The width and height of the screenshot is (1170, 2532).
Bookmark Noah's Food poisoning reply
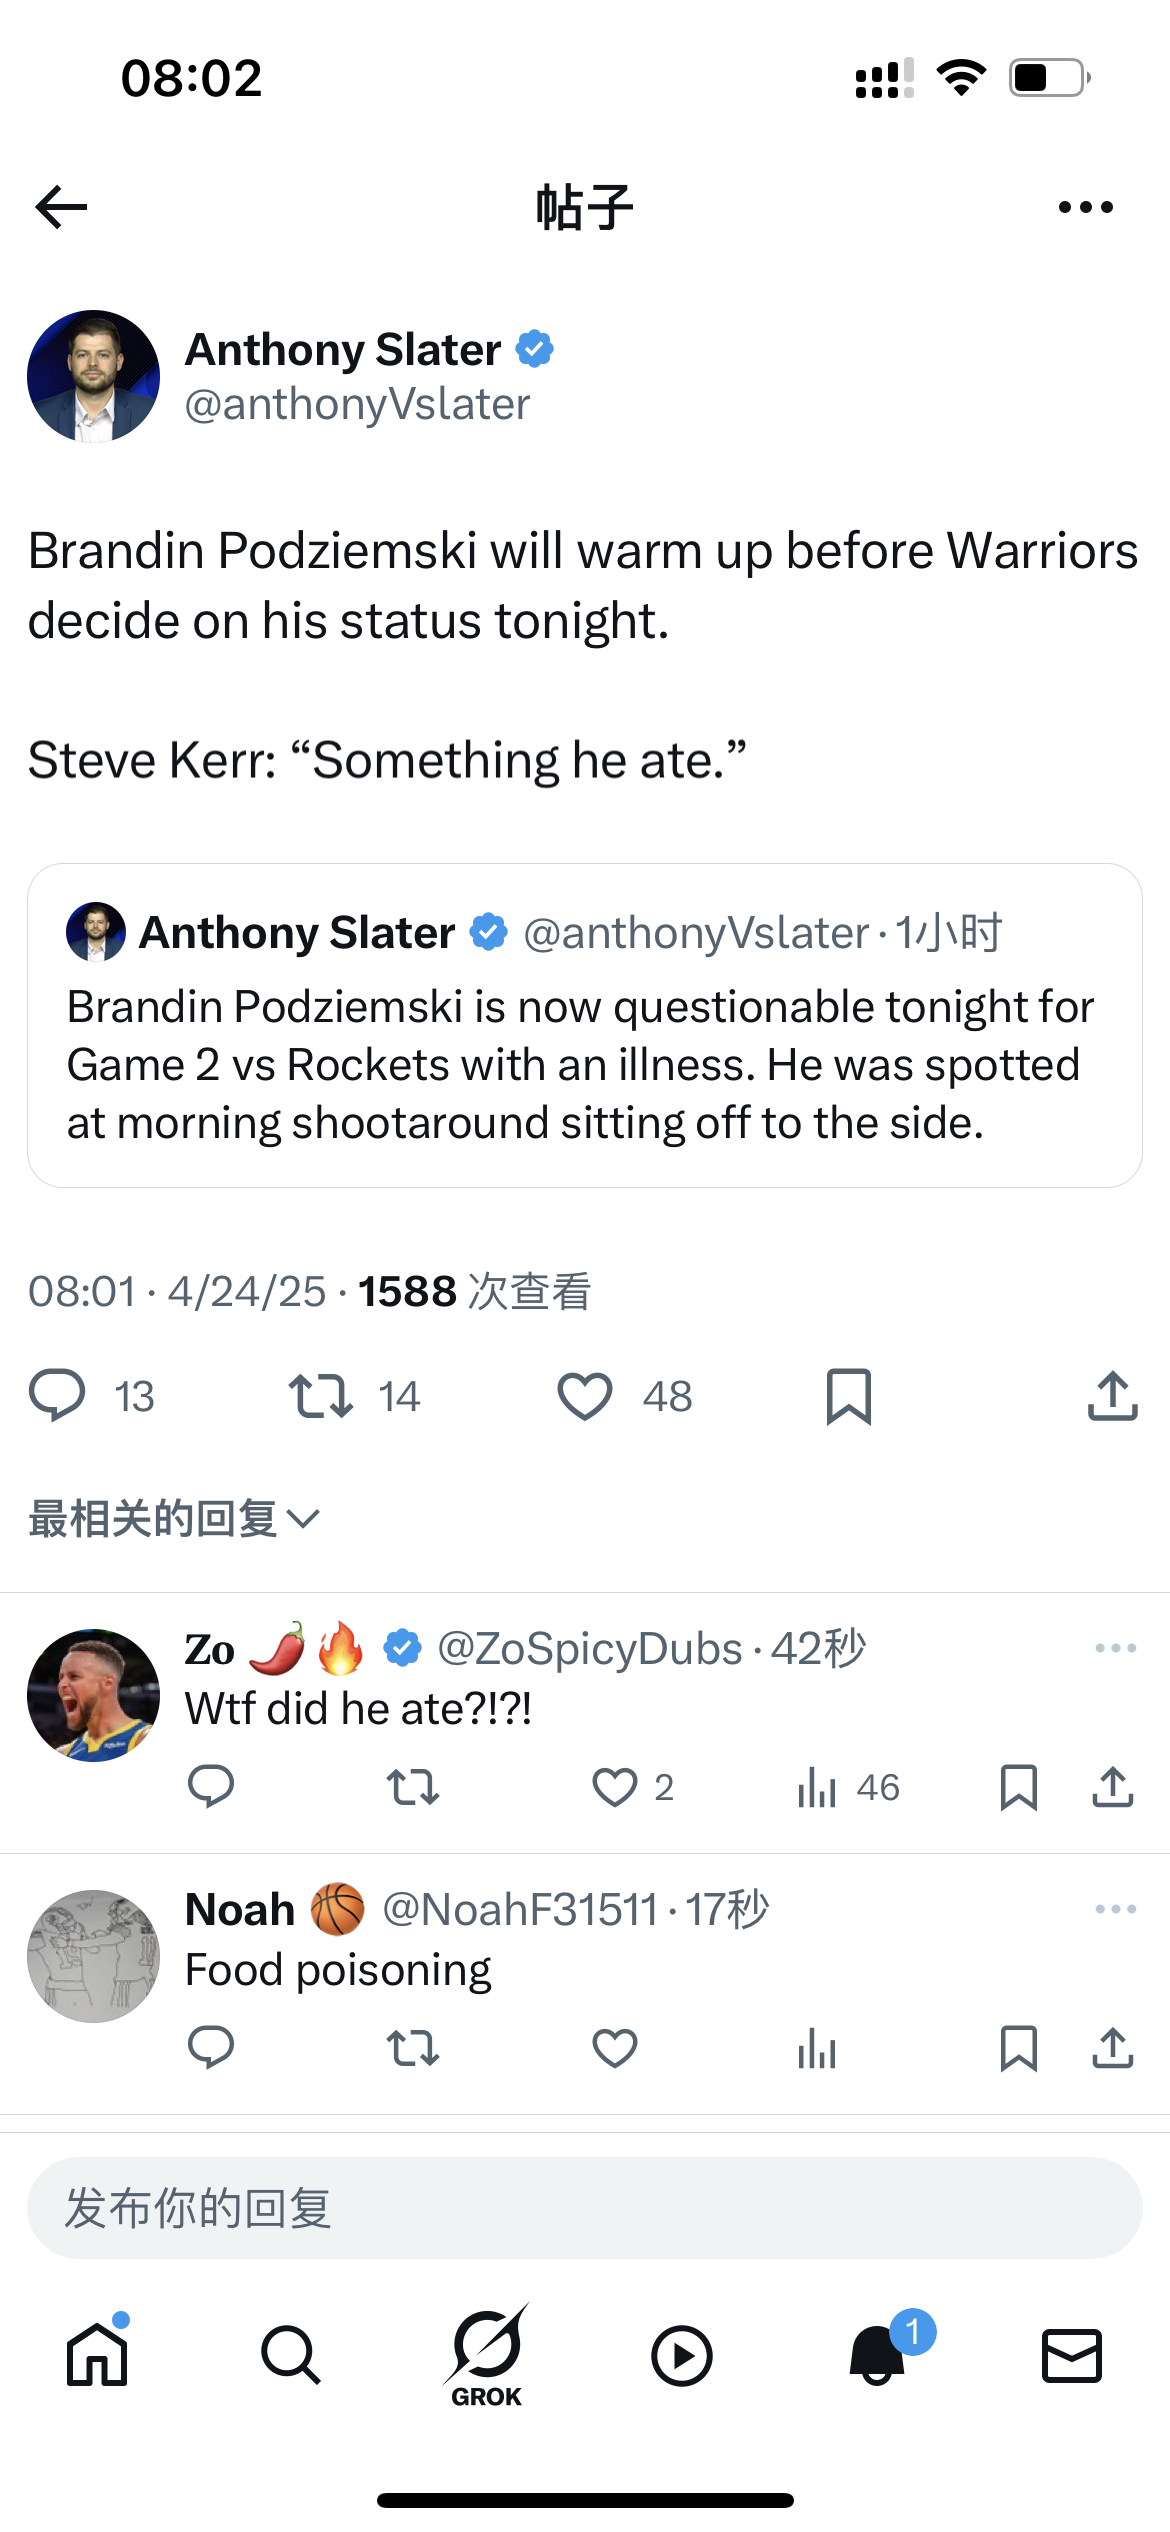[1018, 2048]
